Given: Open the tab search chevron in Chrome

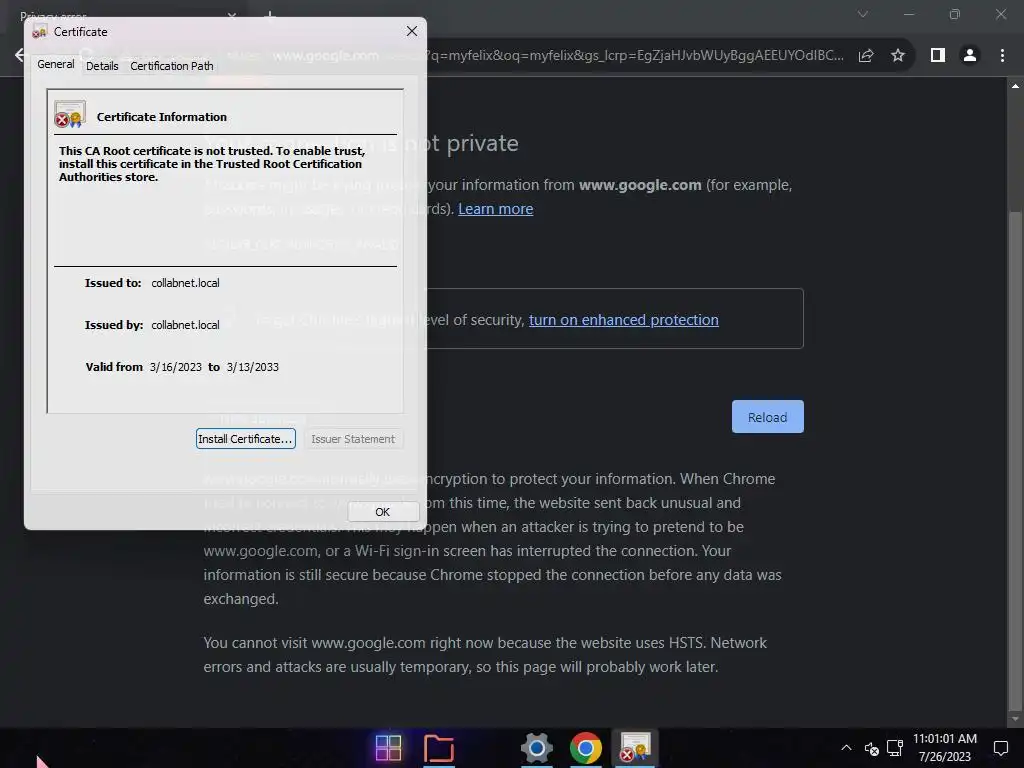Looking at the screenshot, I should (x=863, y=14).
